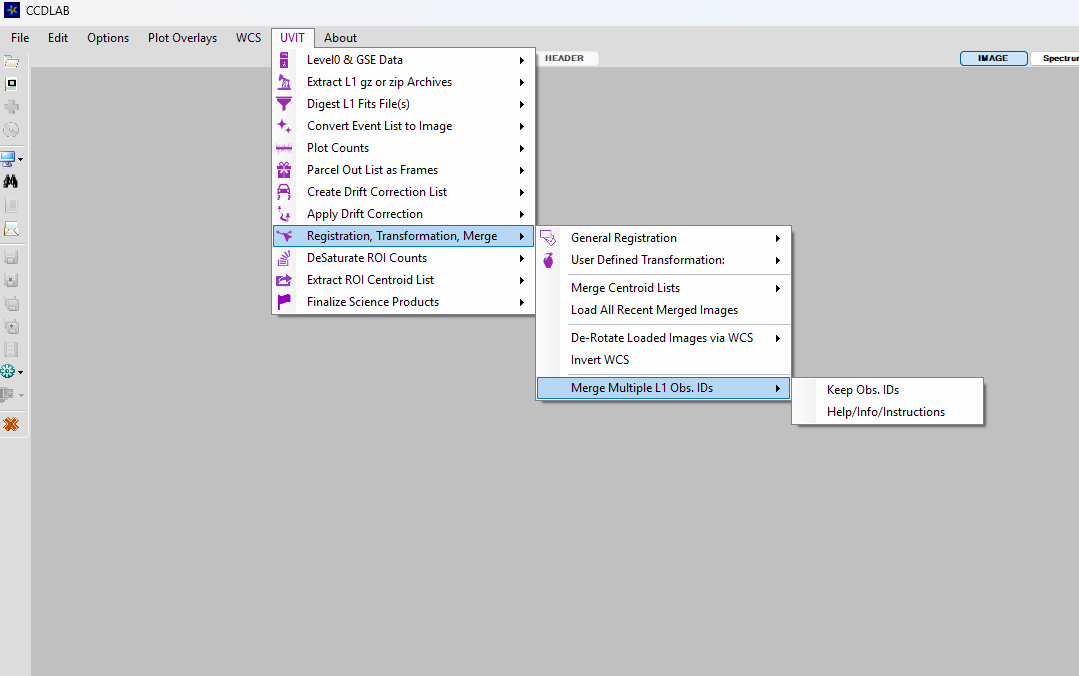Viewport: 1079px width, 676px height.
Task: Select Apply Drift Correction menu item
Action: (x=403, y=214)
